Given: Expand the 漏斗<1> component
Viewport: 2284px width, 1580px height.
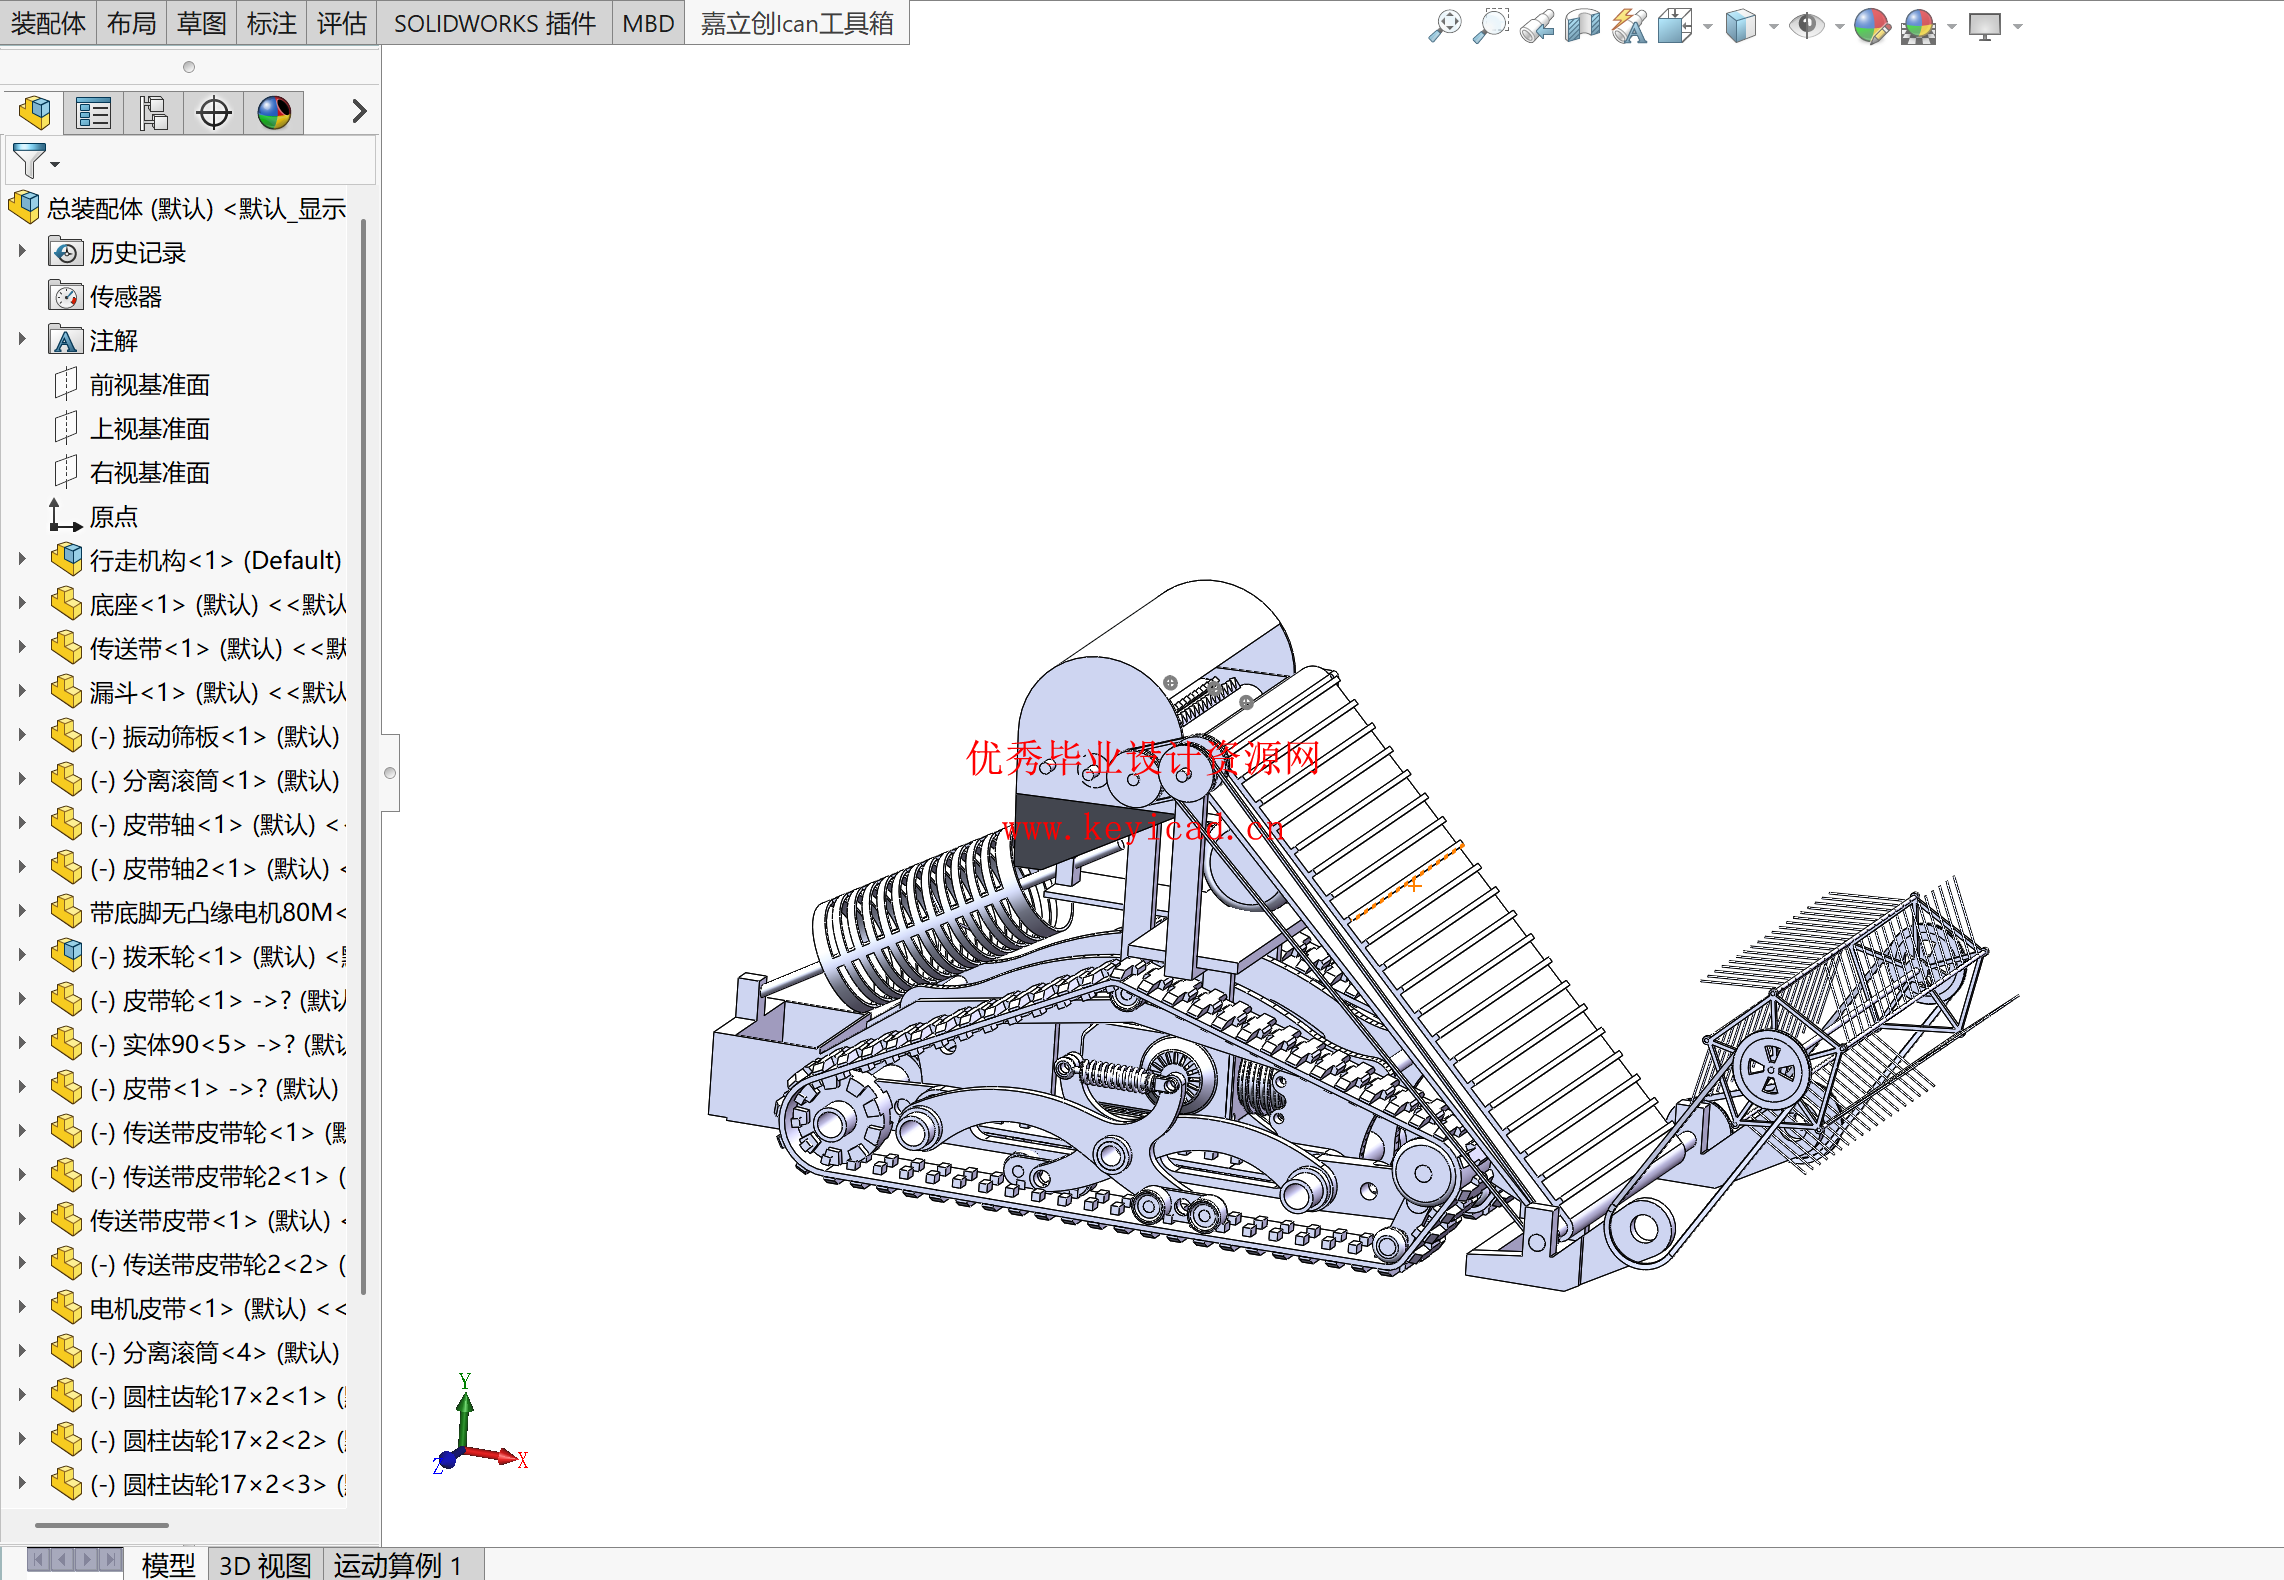Looking at the screenshot, I should 22,692.
